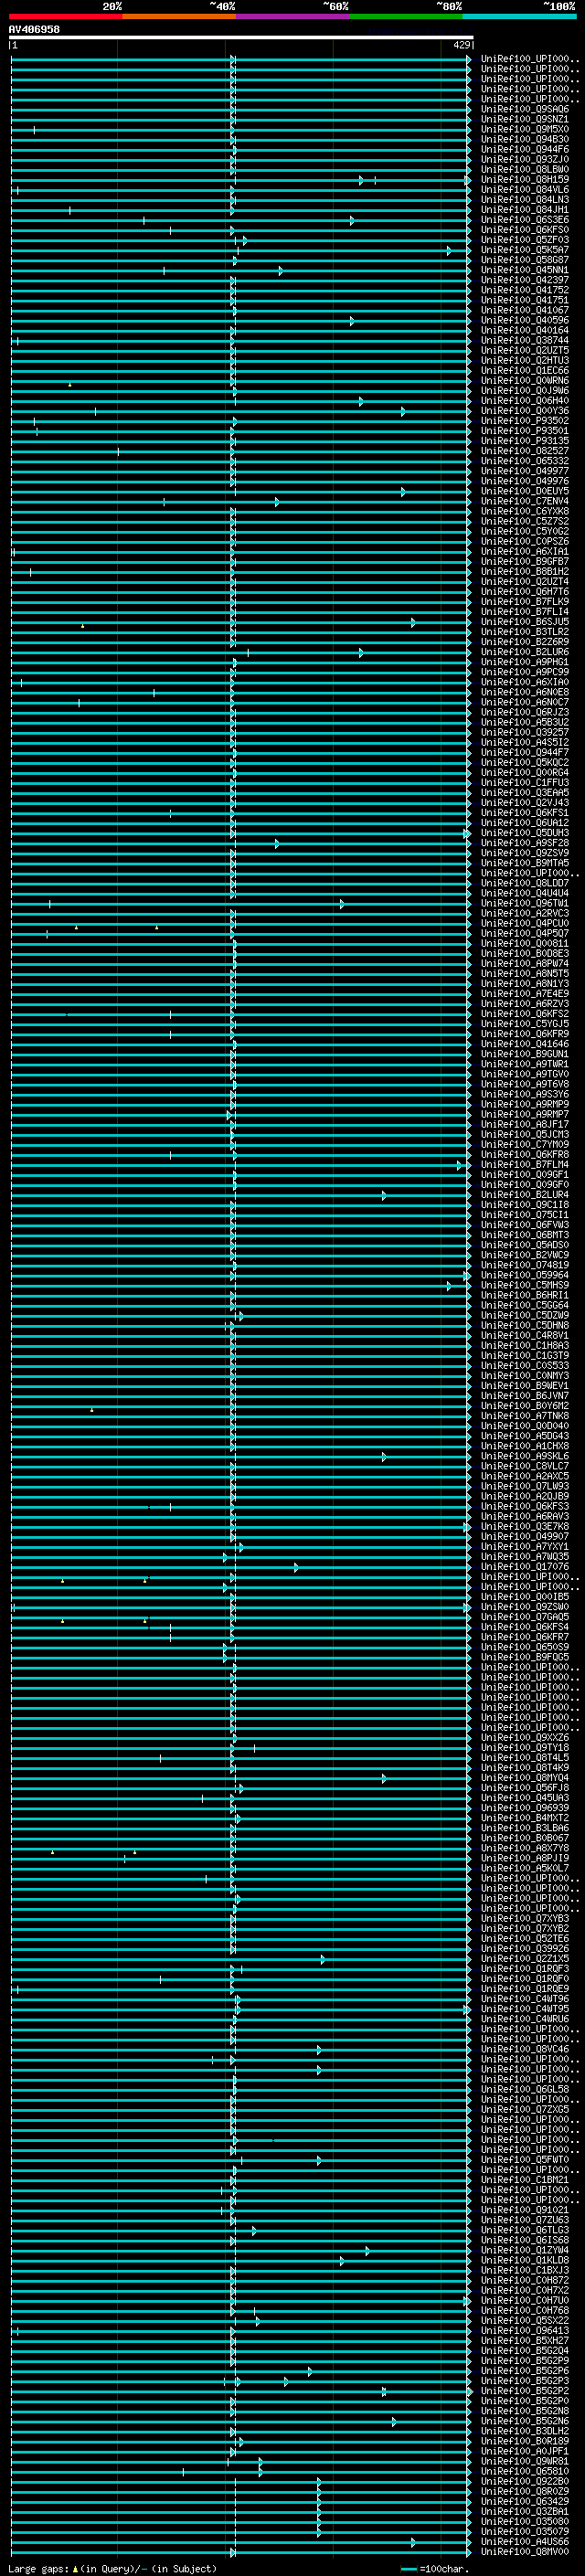Select the last hit UniRef100_Q8MV00

(x=524, y=2551)
